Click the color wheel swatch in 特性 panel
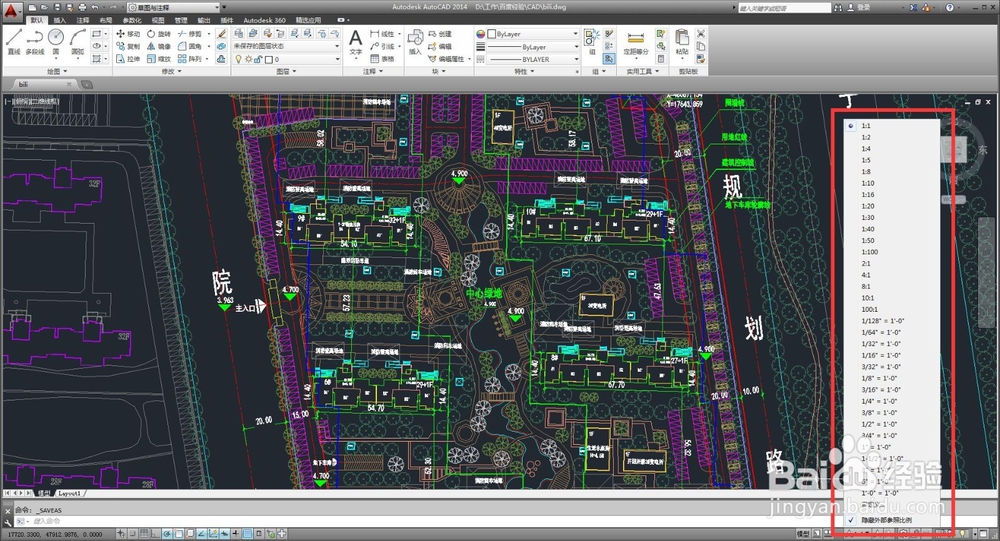 tap(480, 34)
